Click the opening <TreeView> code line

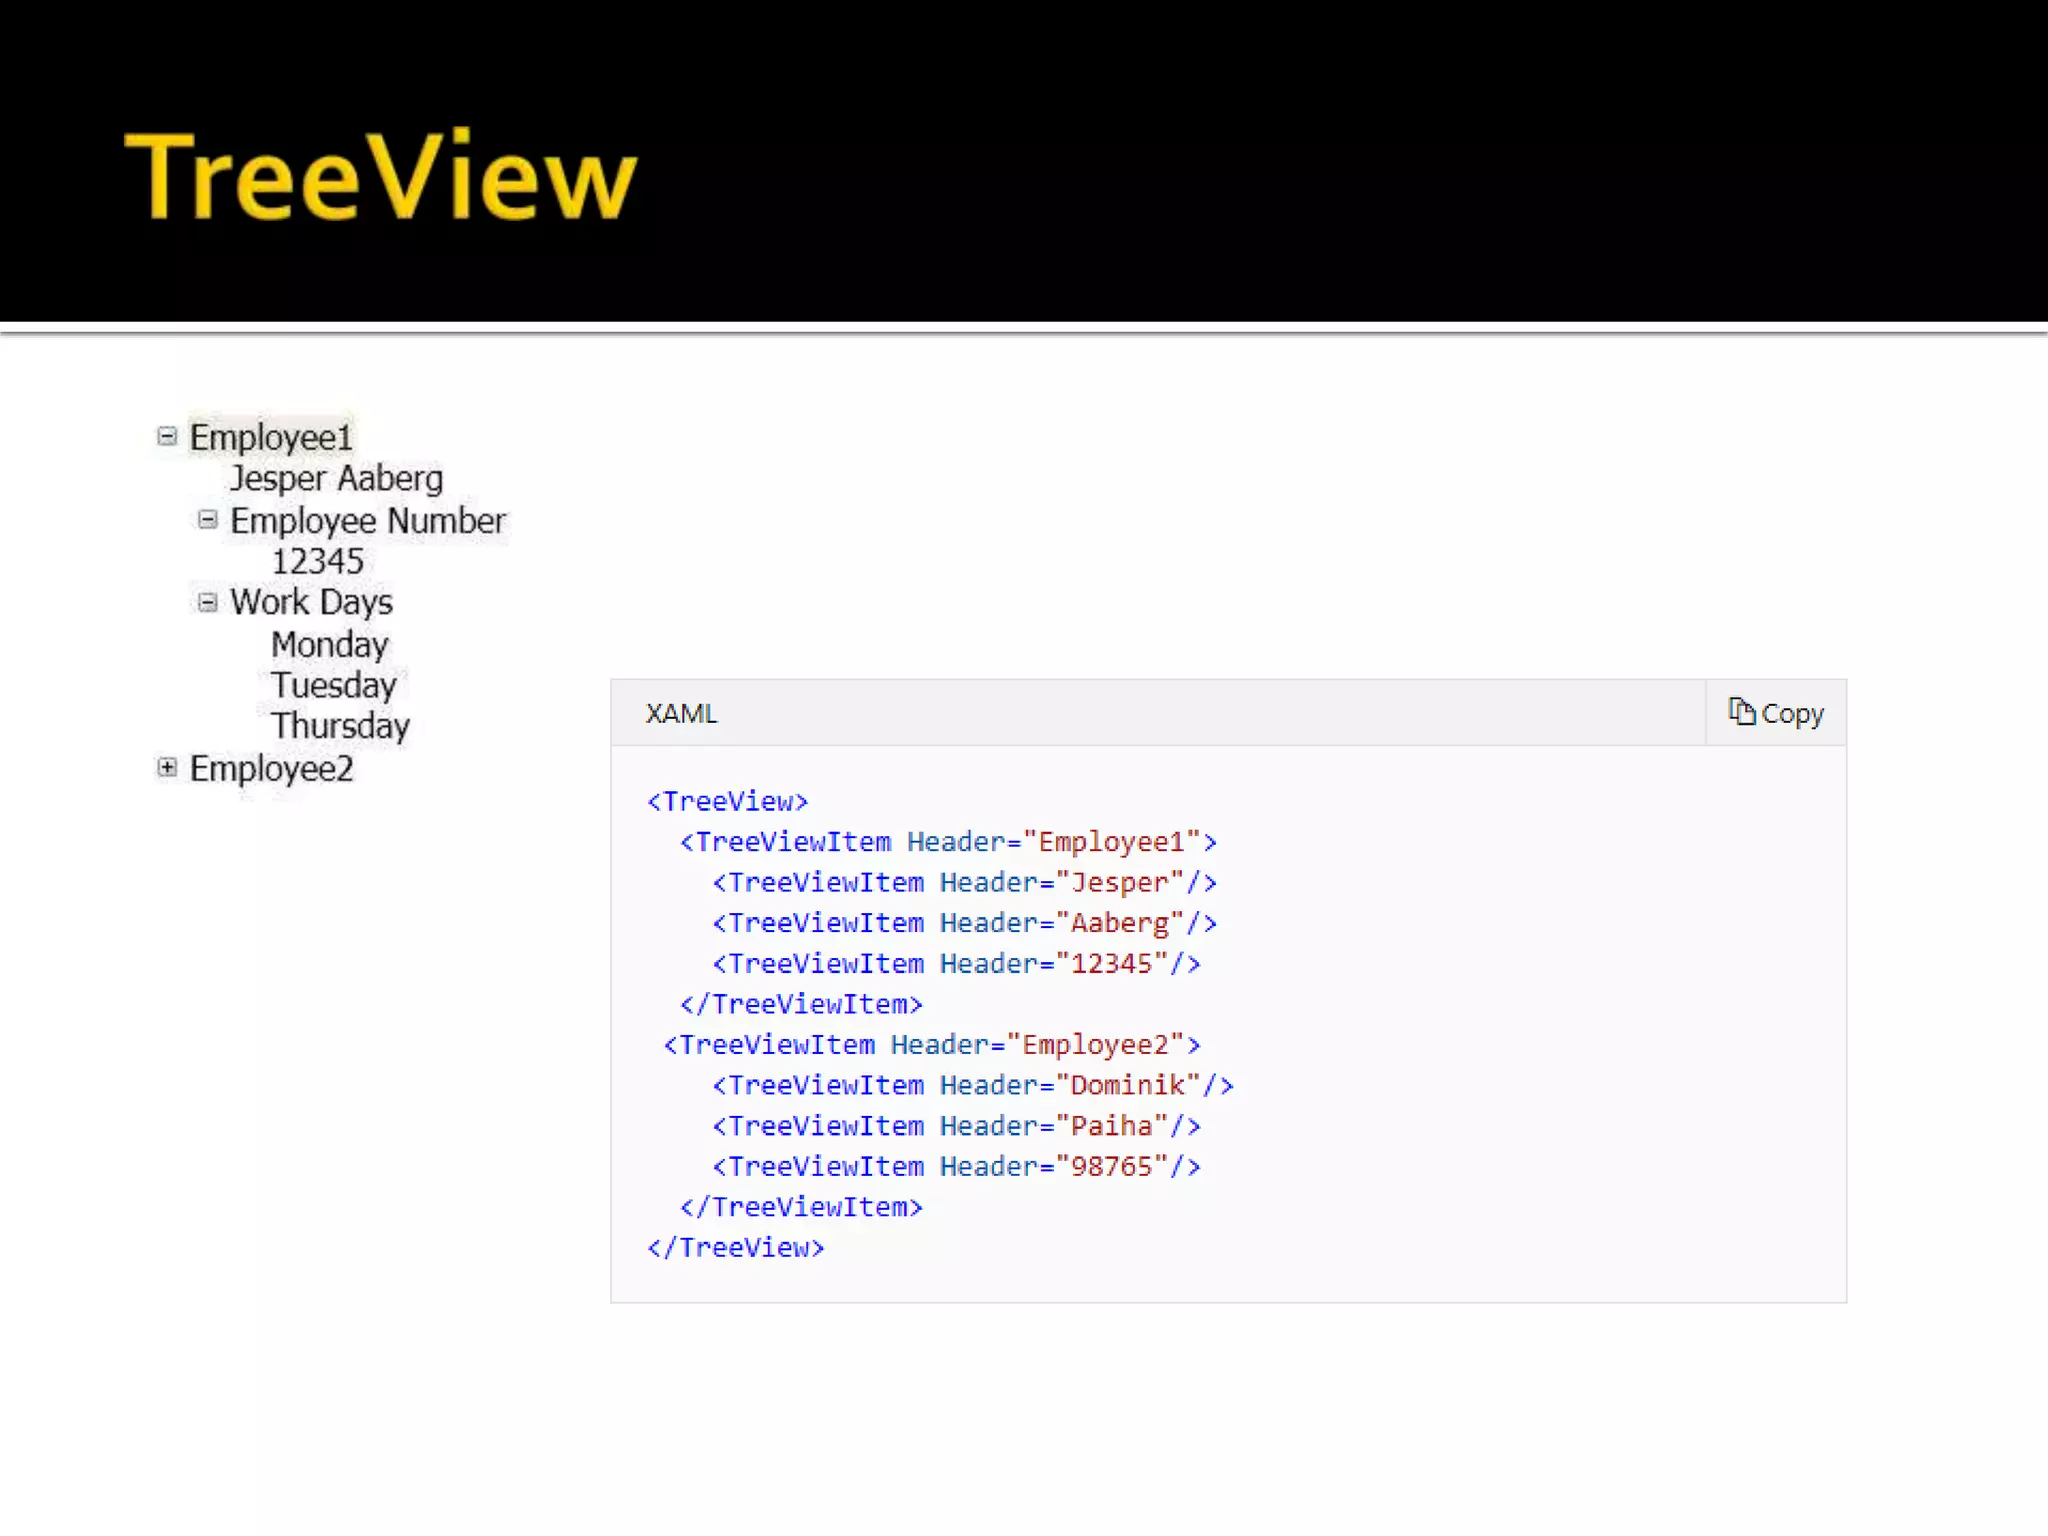tap(727, 802)
